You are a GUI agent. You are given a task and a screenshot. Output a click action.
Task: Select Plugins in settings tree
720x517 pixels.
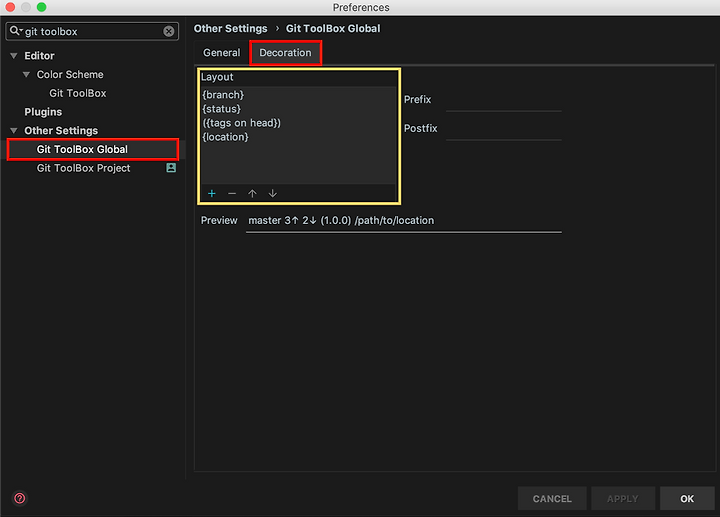[43, 112]
